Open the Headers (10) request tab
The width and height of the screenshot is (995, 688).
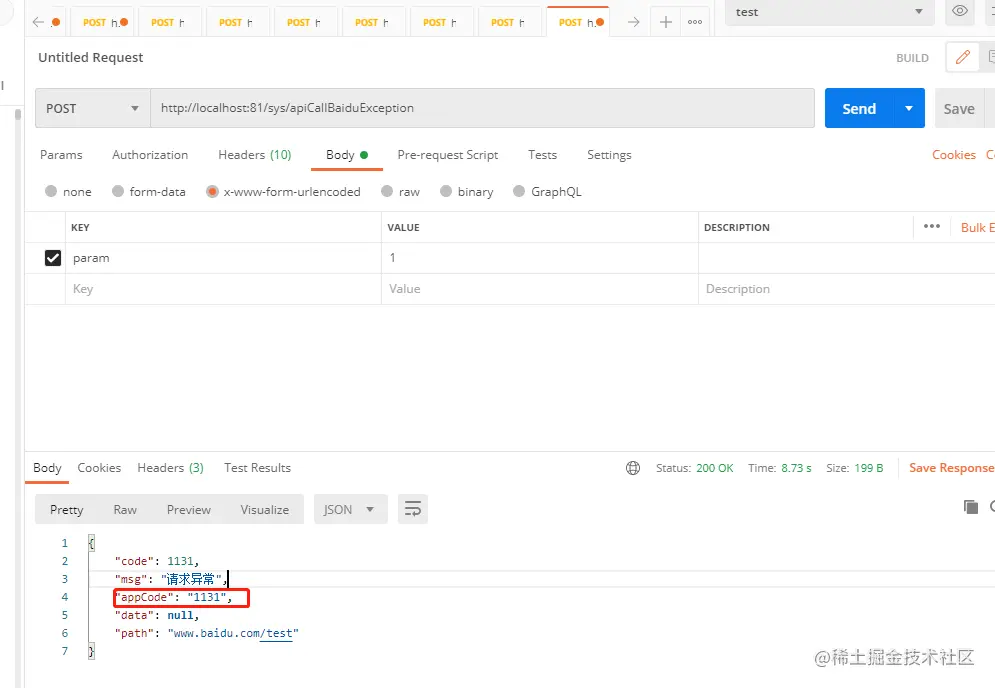pos(254,155)
